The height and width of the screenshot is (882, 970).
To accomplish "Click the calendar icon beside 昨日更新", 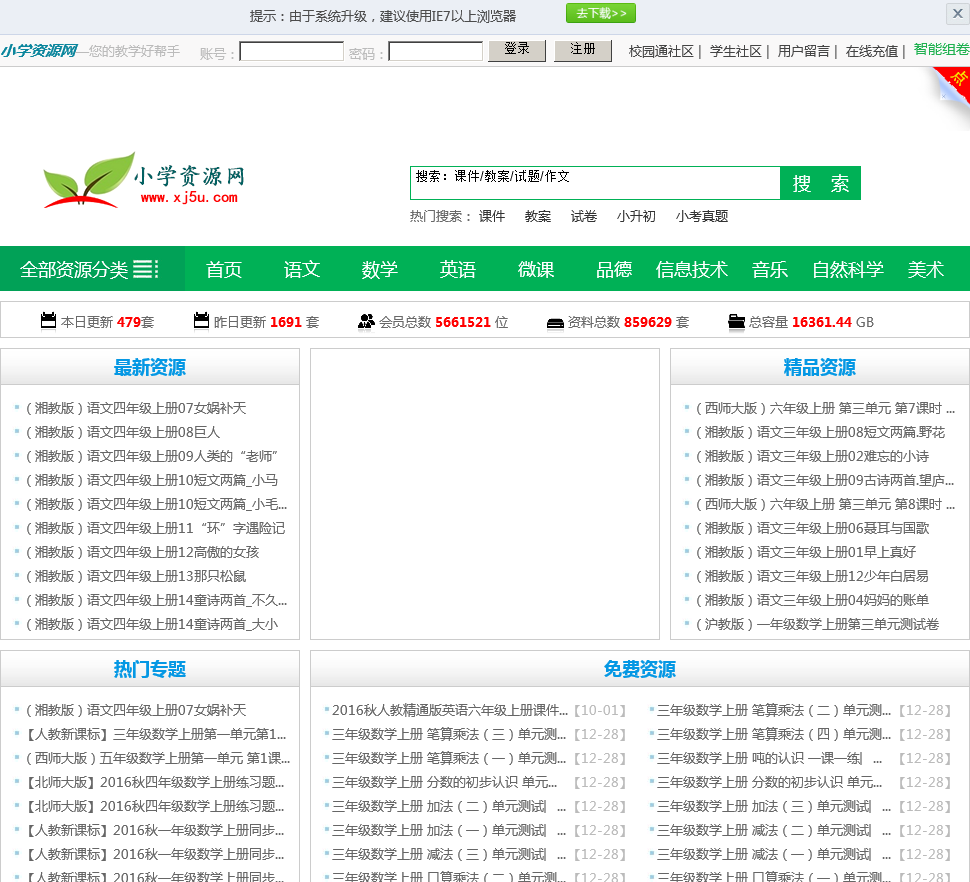I will 201,321.
